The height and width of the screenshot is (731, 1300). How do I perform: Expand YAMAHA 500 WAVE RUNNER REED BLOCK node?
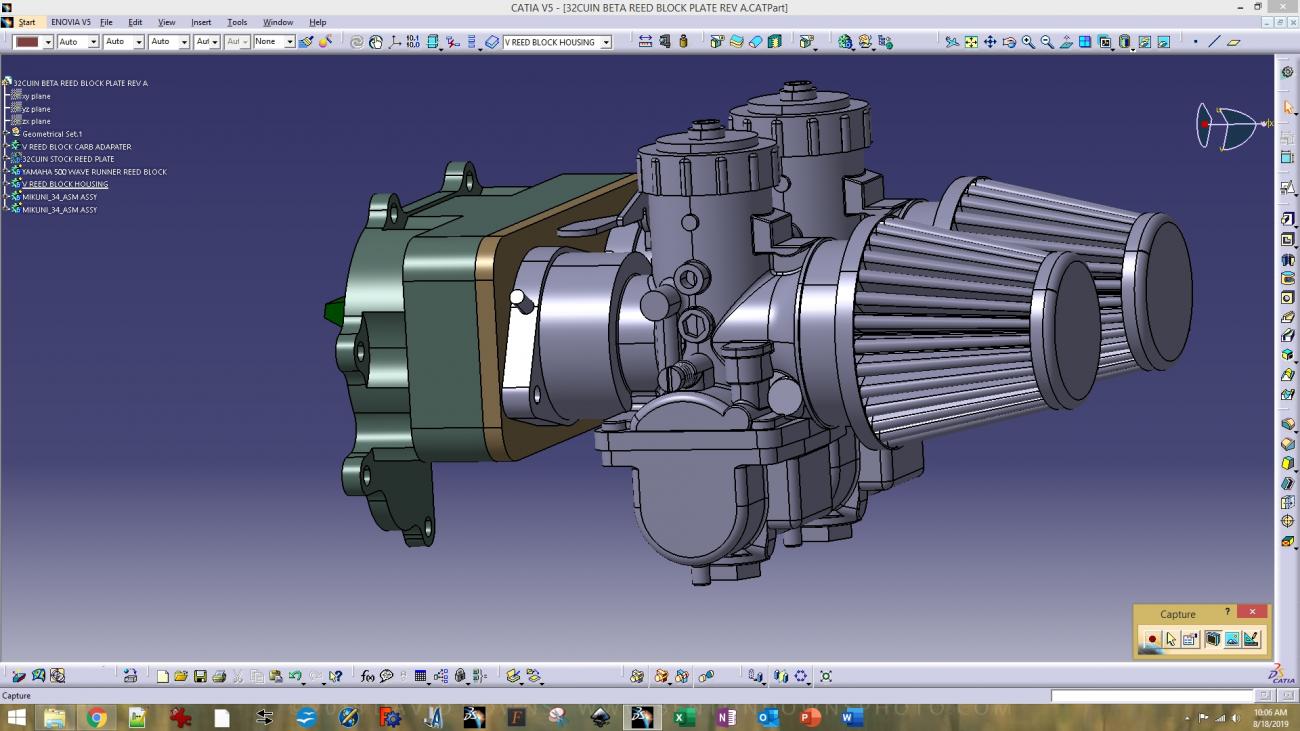[x=6, y=172]
